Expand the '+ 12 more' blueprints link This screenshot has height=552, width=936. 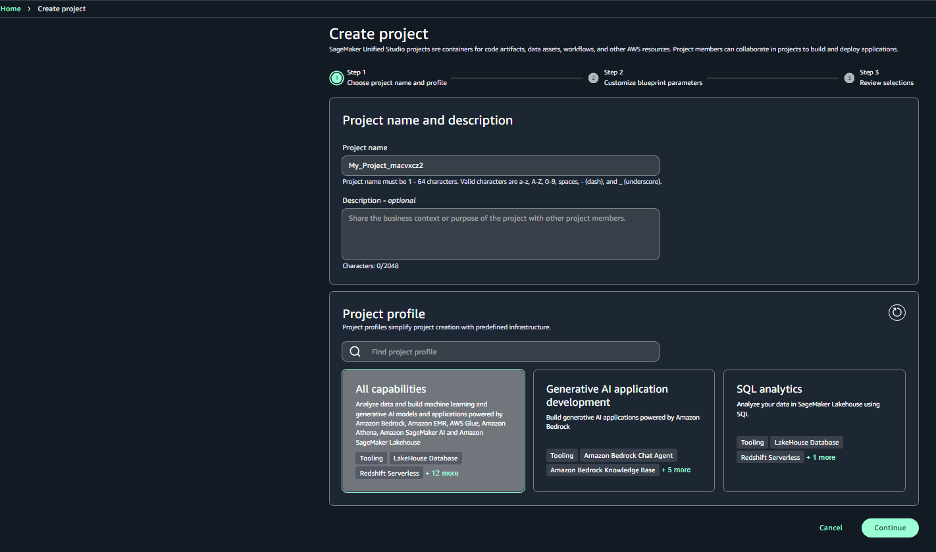tap(442, 473)
